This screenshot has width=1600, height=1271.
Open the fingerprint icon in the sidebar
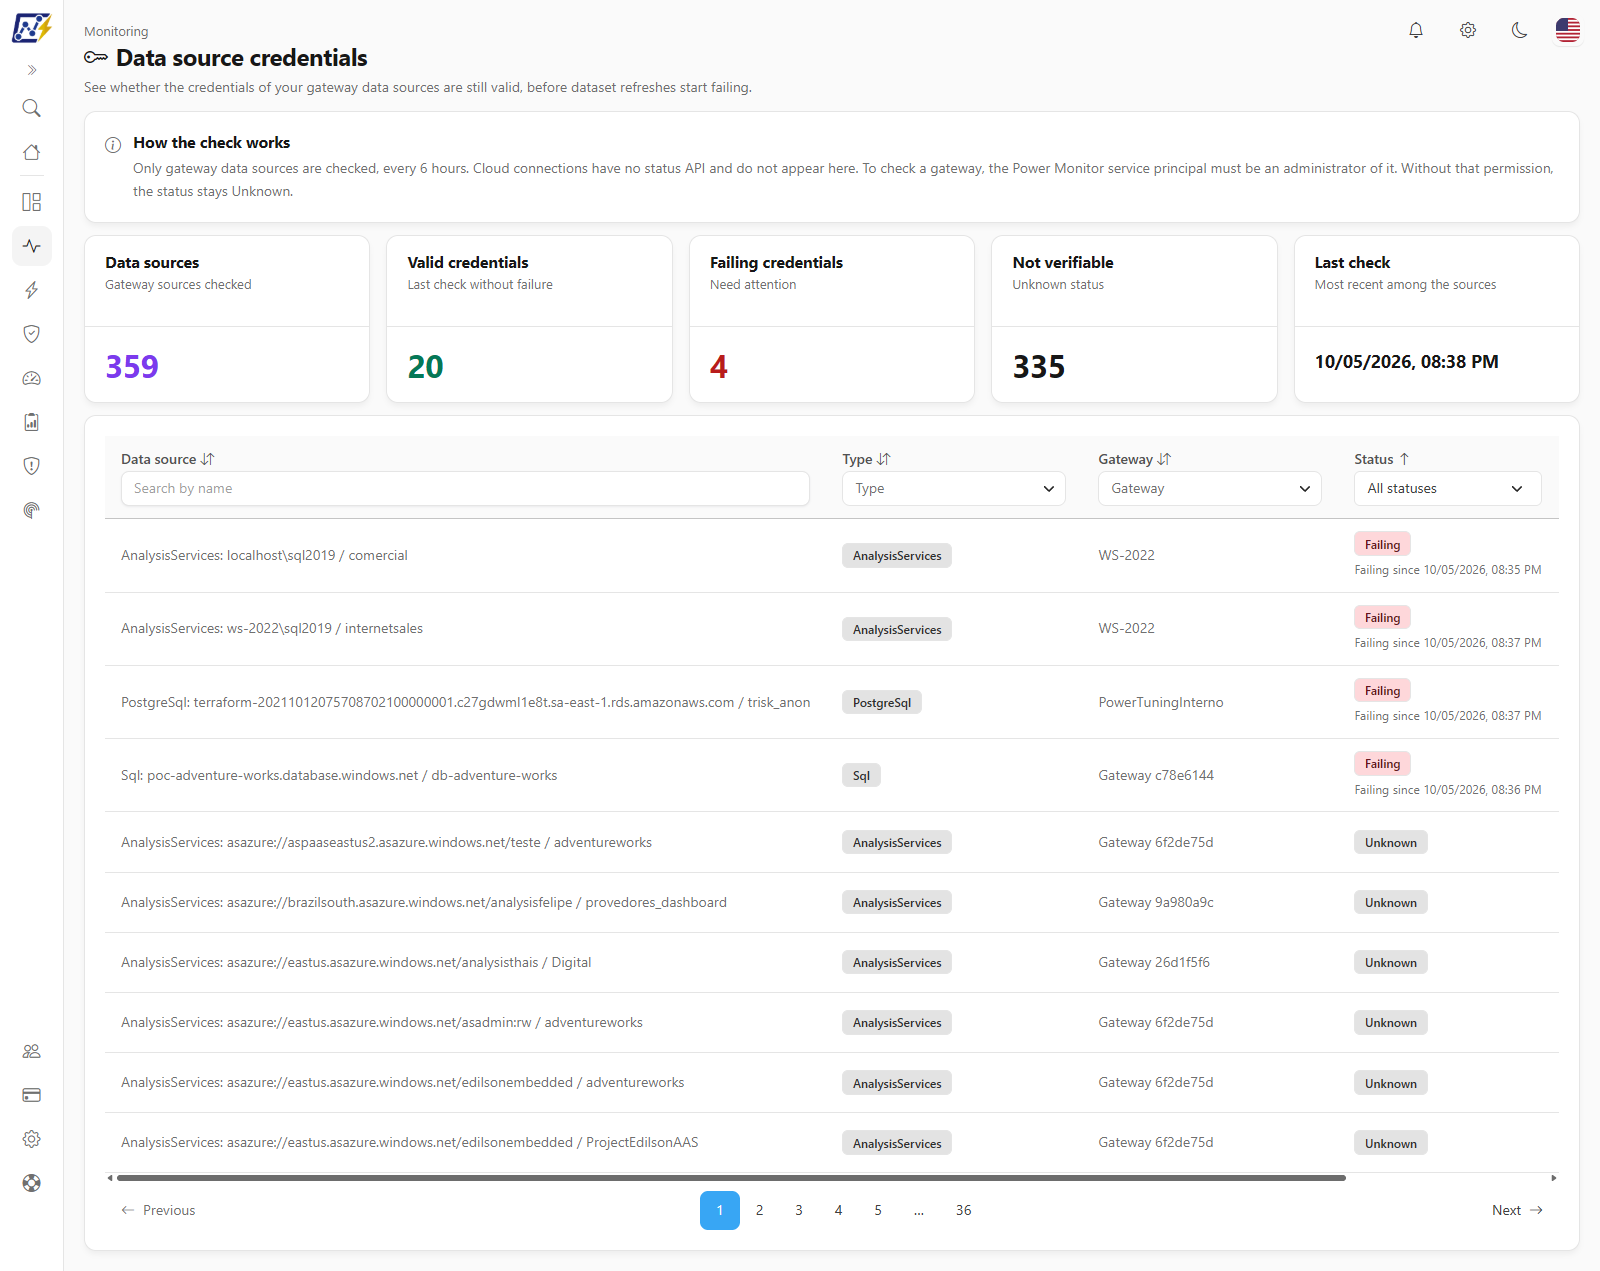[x=32, y=510]
